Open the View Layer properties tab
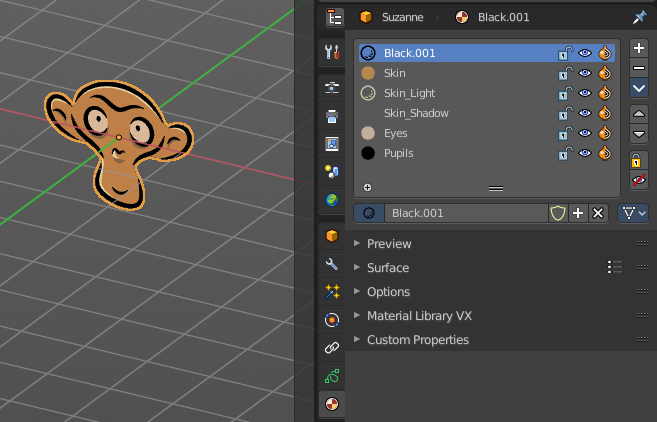Viewport: 657px width, 422px height. click(x=332, y=144)
